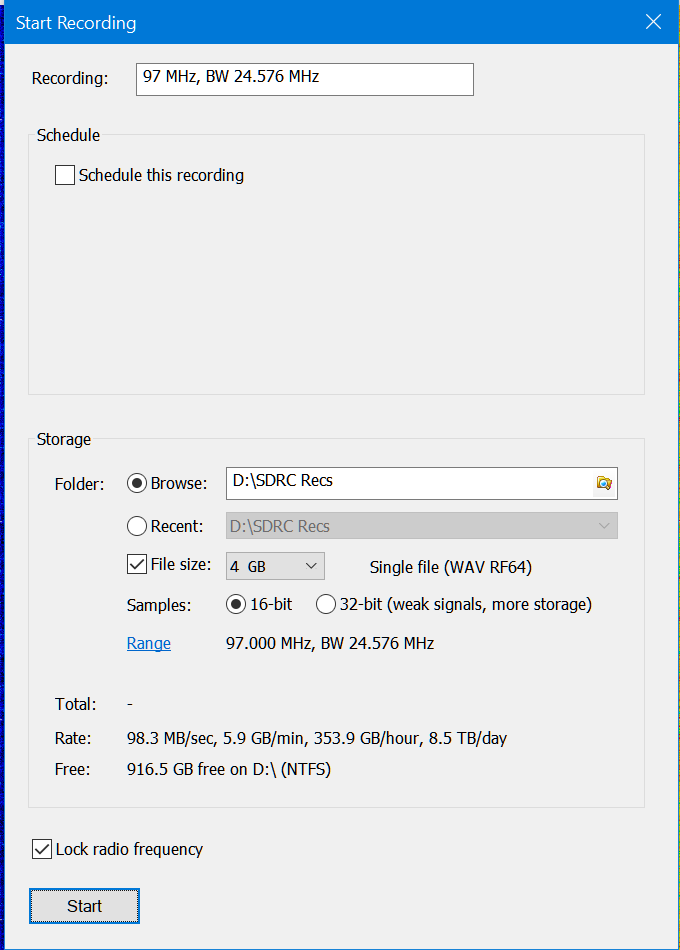Click the folder browse icon in path field
Screen dimensions: 680x950
tap(604, 483)
